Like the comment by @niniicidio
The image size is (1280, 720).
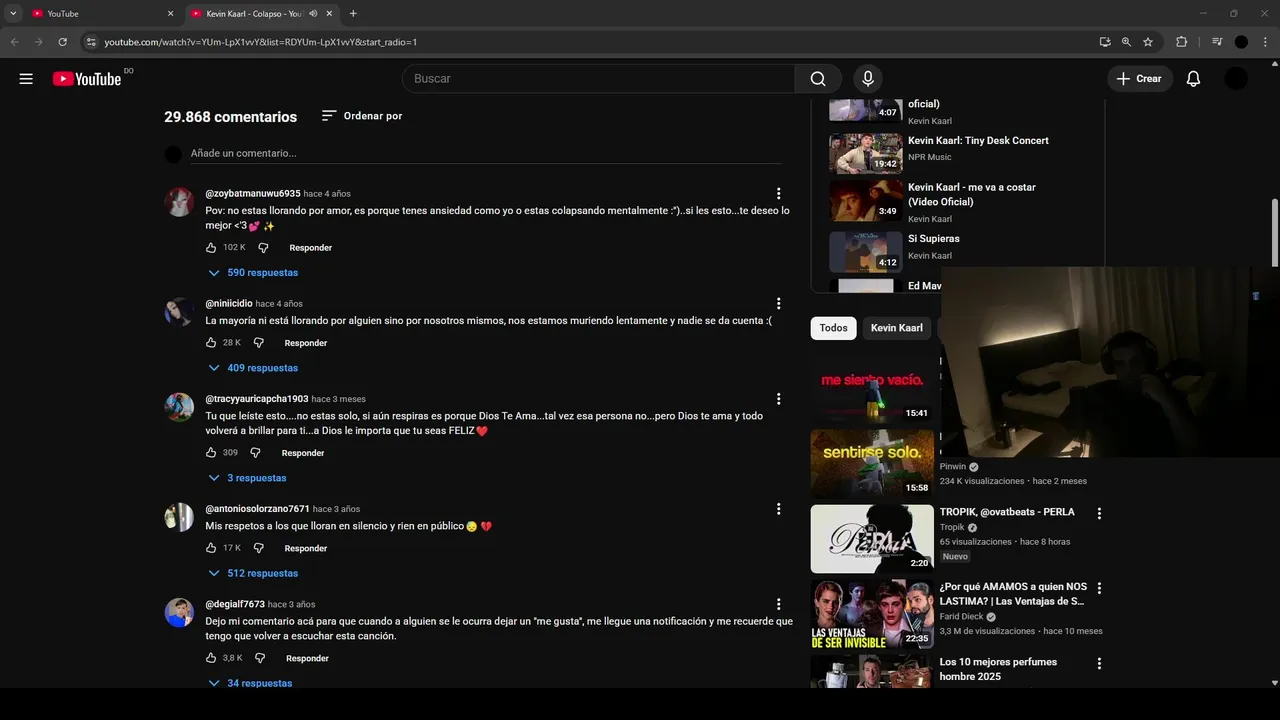[211, 342]
